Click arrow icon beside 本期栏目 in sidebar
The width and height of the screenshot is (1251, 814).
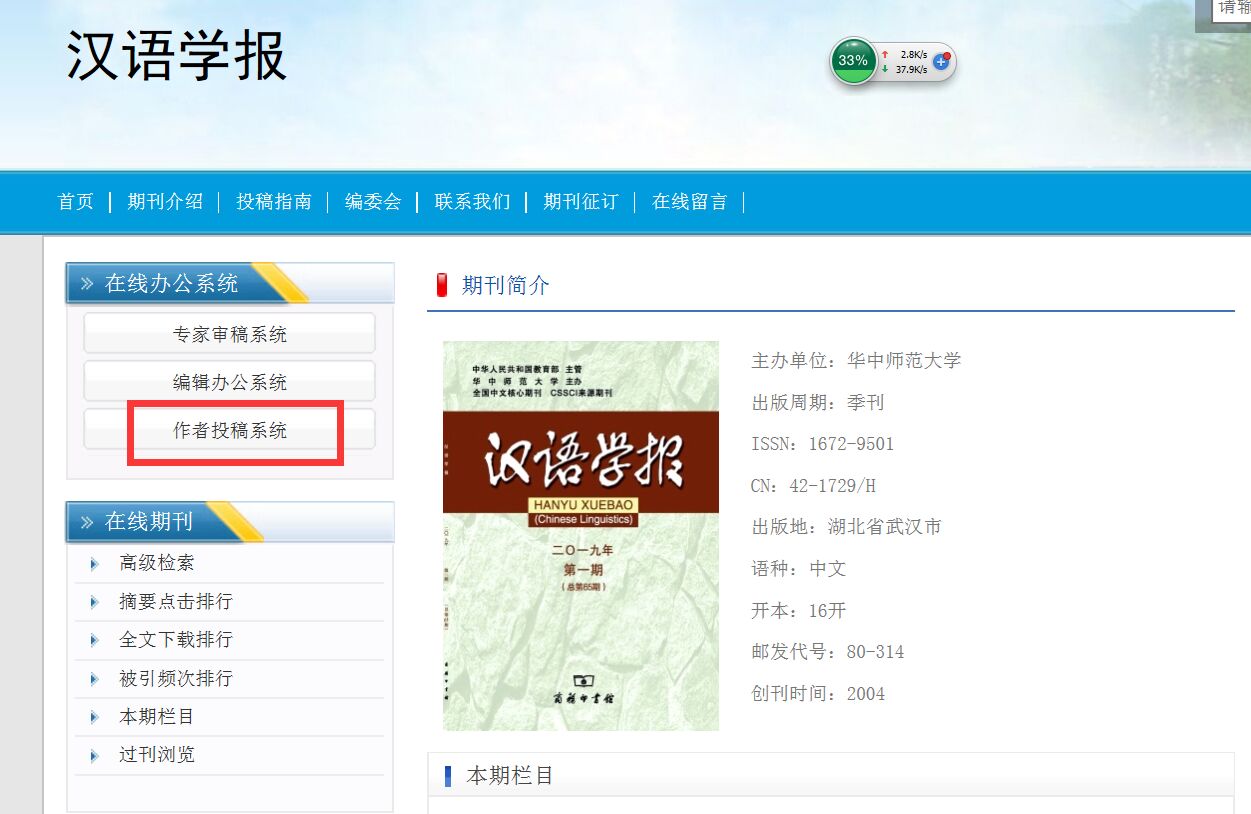(94, 717)
